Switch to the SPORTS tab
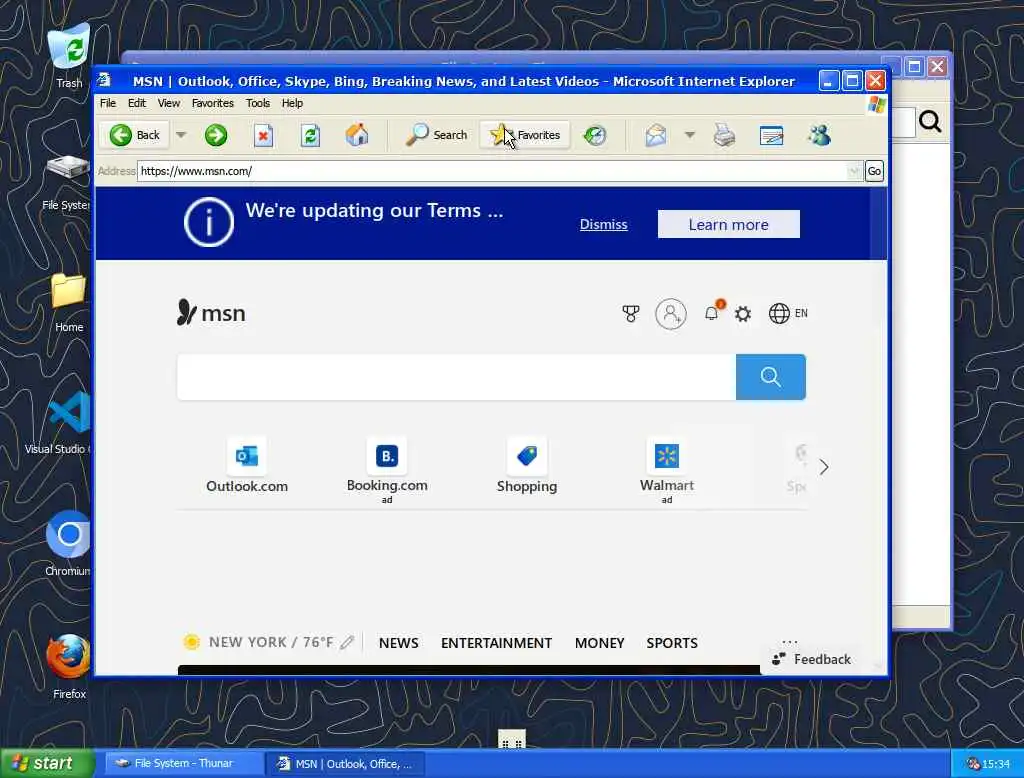The height and width of the screenshot is (778, 1024). pos(672,643)
